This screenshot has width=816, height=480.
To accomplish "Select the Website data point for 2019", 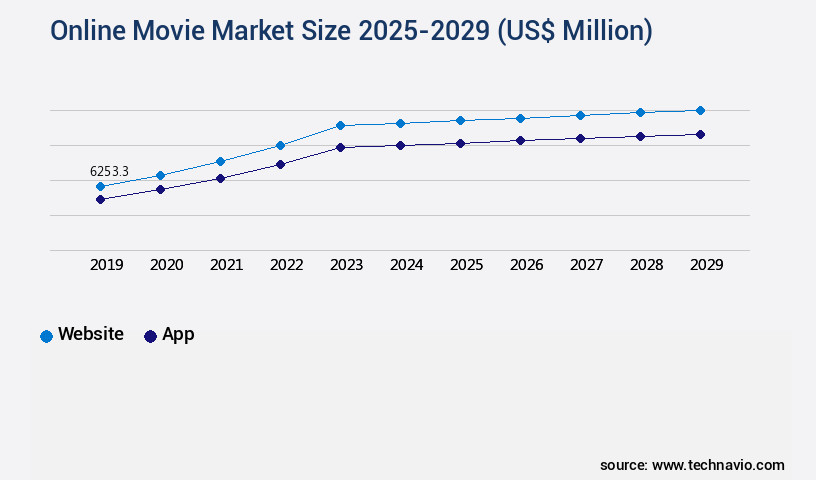I will click(x=100, y=186).
